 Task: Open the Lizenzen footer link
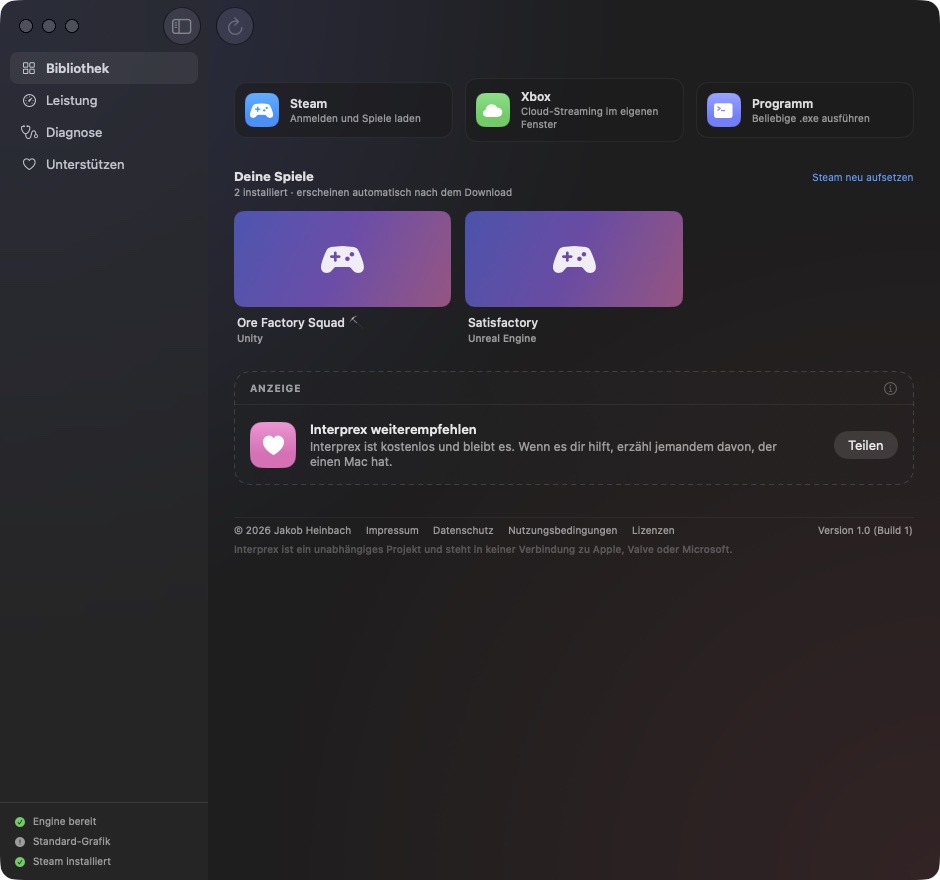[x=653, y=531]
